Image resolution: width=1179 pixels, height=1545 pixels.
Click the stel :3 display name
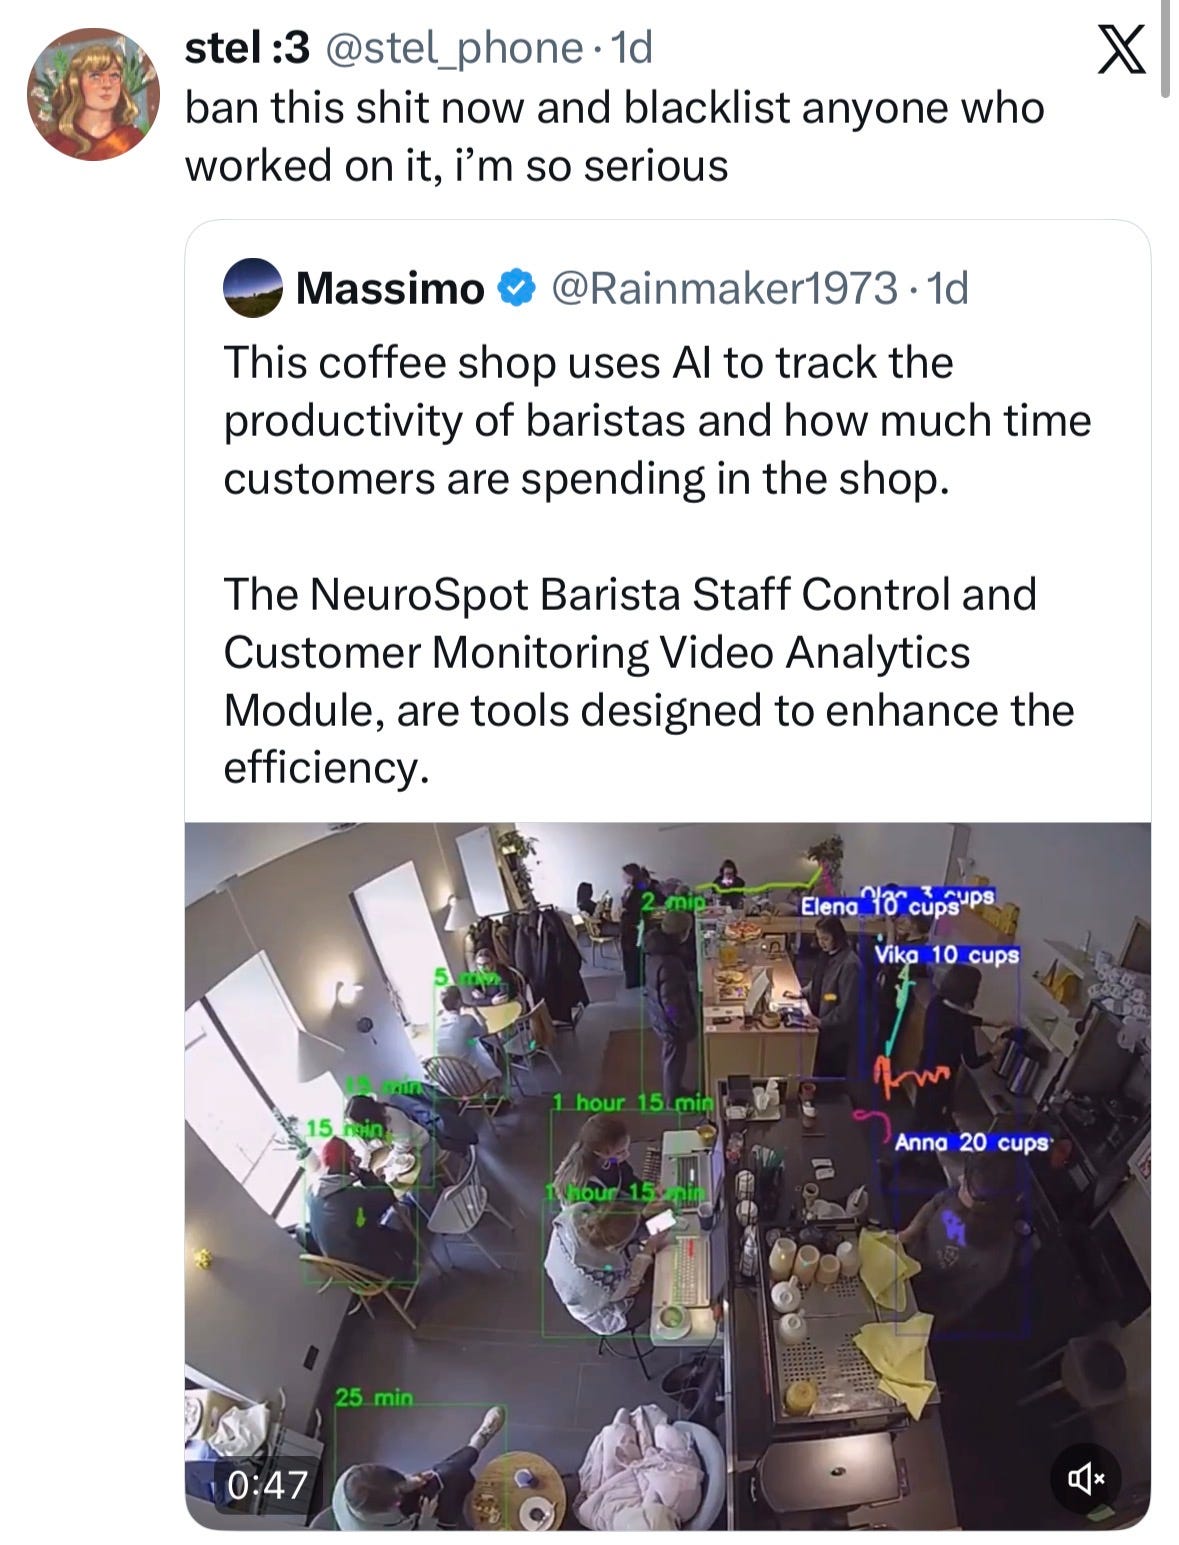click(x=247, y=47)
